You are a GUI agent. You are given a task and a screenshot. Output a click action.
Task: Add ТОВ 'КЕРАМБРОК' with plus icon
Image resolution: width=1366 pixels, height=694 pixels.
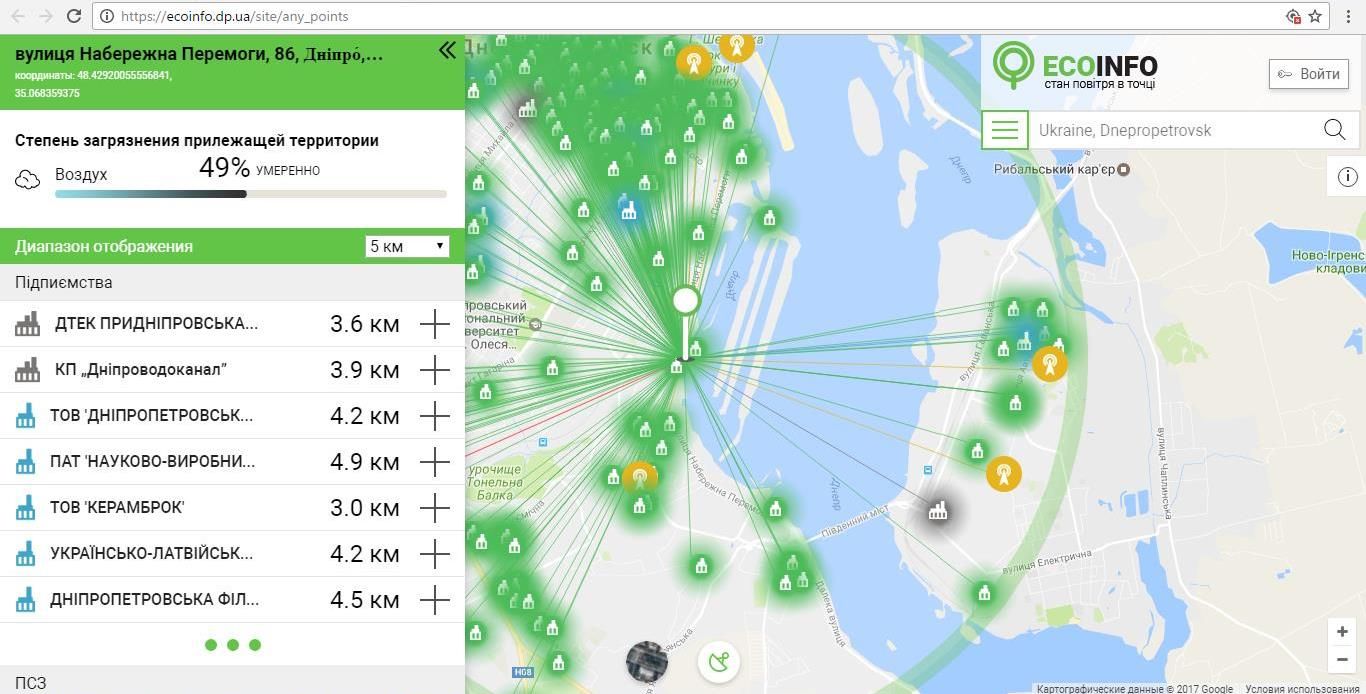click(435, 508)
